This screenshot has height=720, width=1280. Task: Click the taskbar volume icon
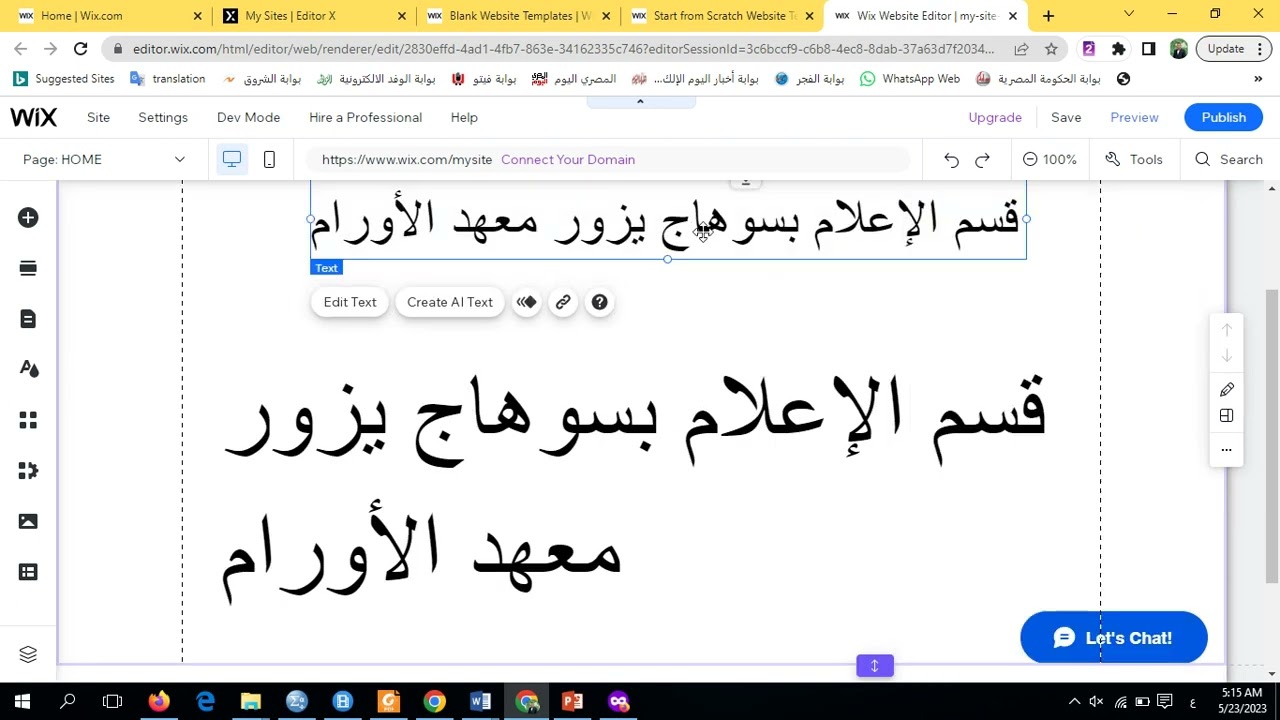pyautogui.click(x=1097, y=702)
